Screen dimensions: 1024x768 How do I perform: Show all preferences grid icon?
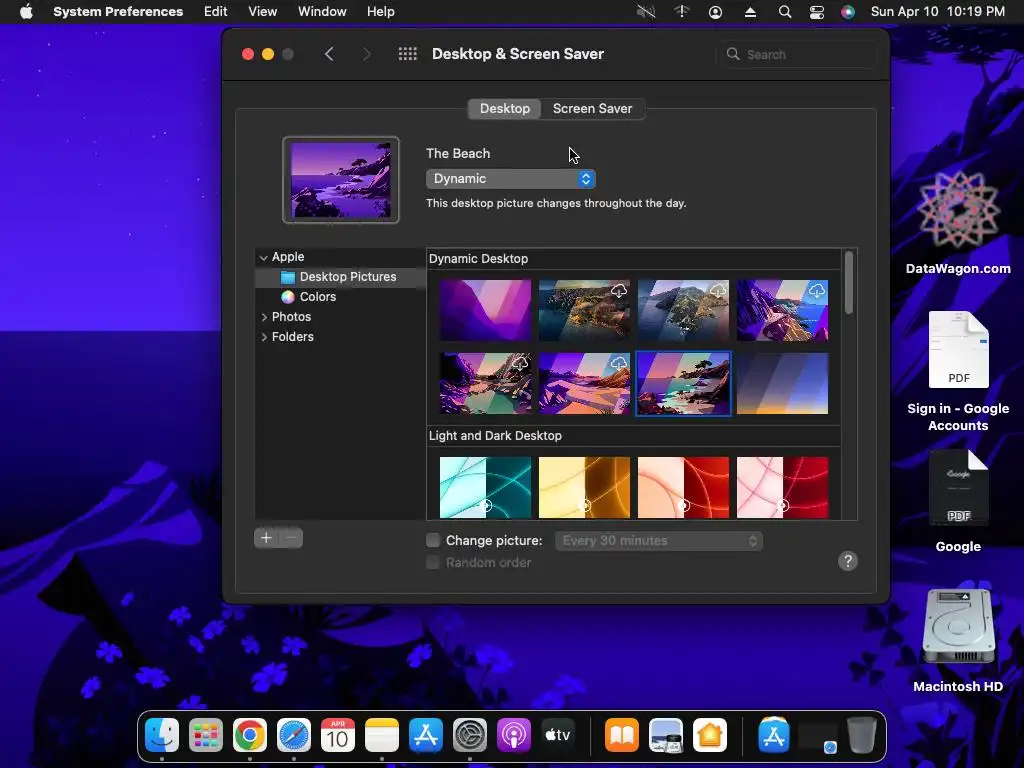(x=408, y=54)
